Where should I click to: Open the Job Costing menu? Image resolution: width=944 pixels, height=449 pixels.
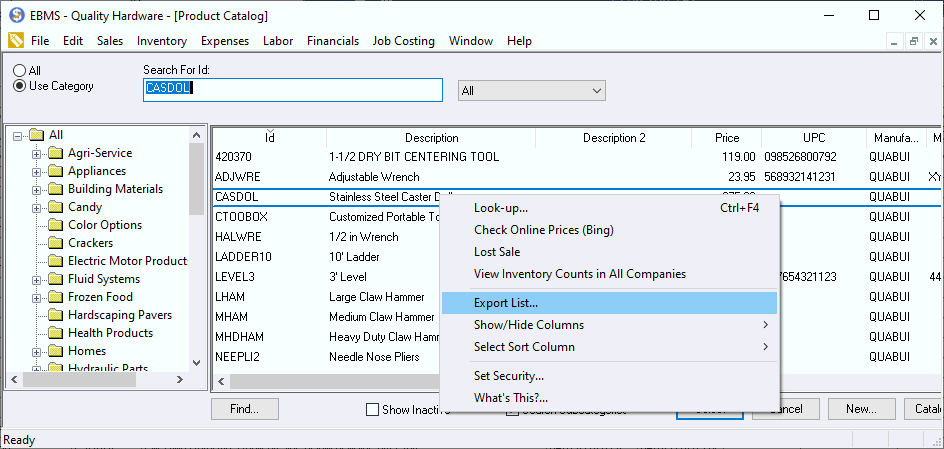(x=403, y=41)
